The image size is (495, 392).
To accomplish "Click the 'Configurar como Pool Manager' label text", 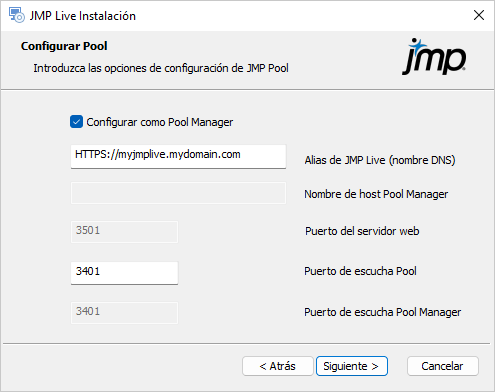I will point(160,122).
